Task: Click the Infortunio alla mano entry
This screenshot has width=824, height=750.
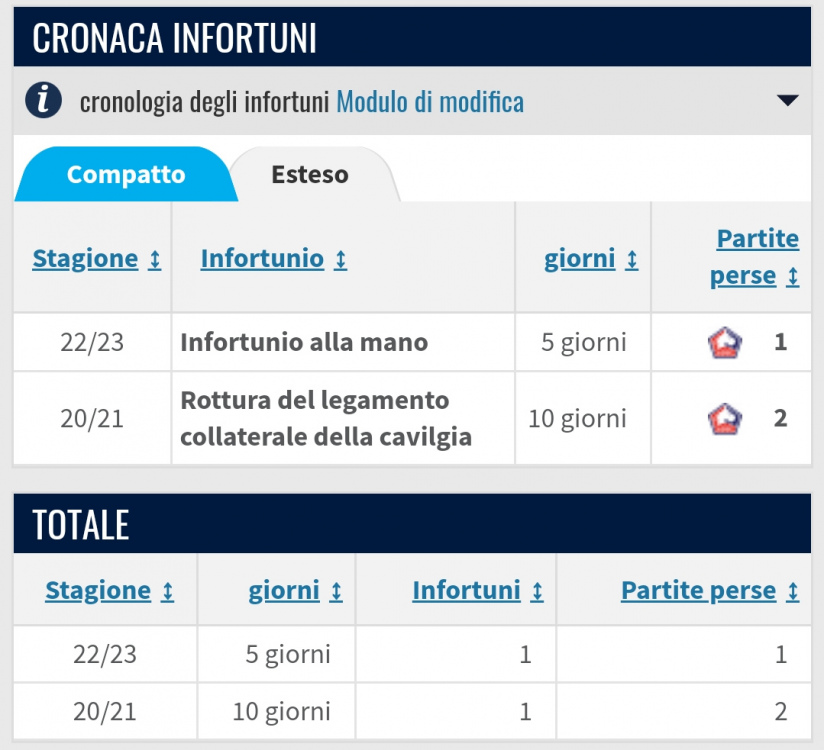Action: point(304,342)
